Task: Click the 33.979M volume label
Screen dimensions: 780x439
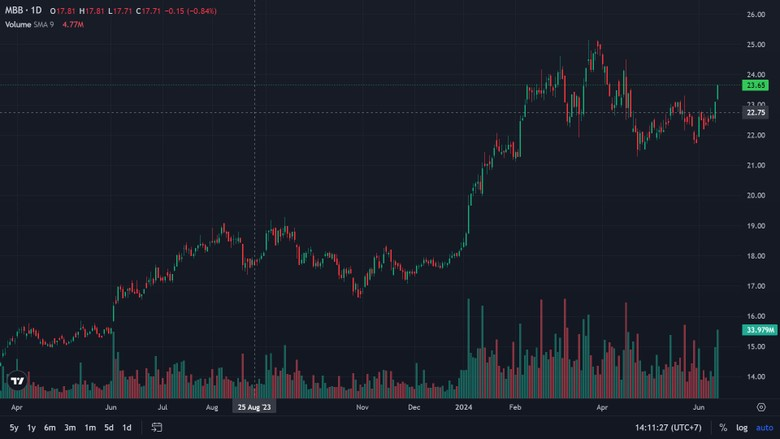Action: pyautogui.click(x=760, y=330)
